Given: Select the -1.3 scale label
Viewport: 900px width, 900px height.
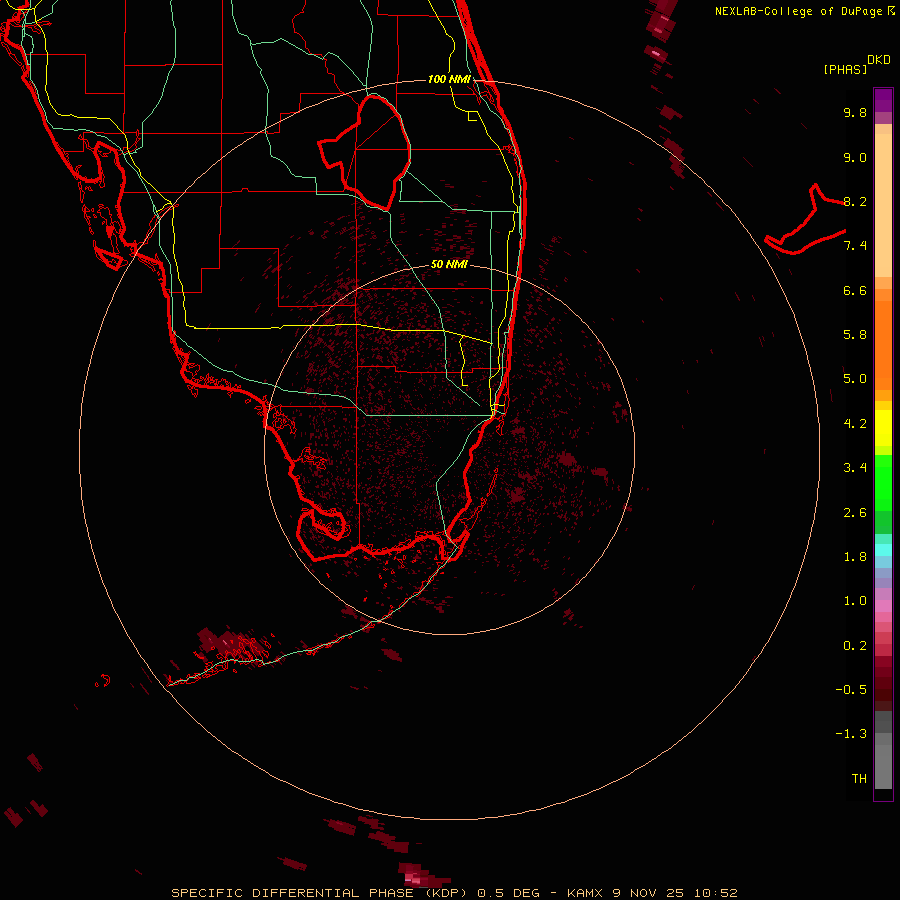Looking at the screenshot, I should click(851, 734).
